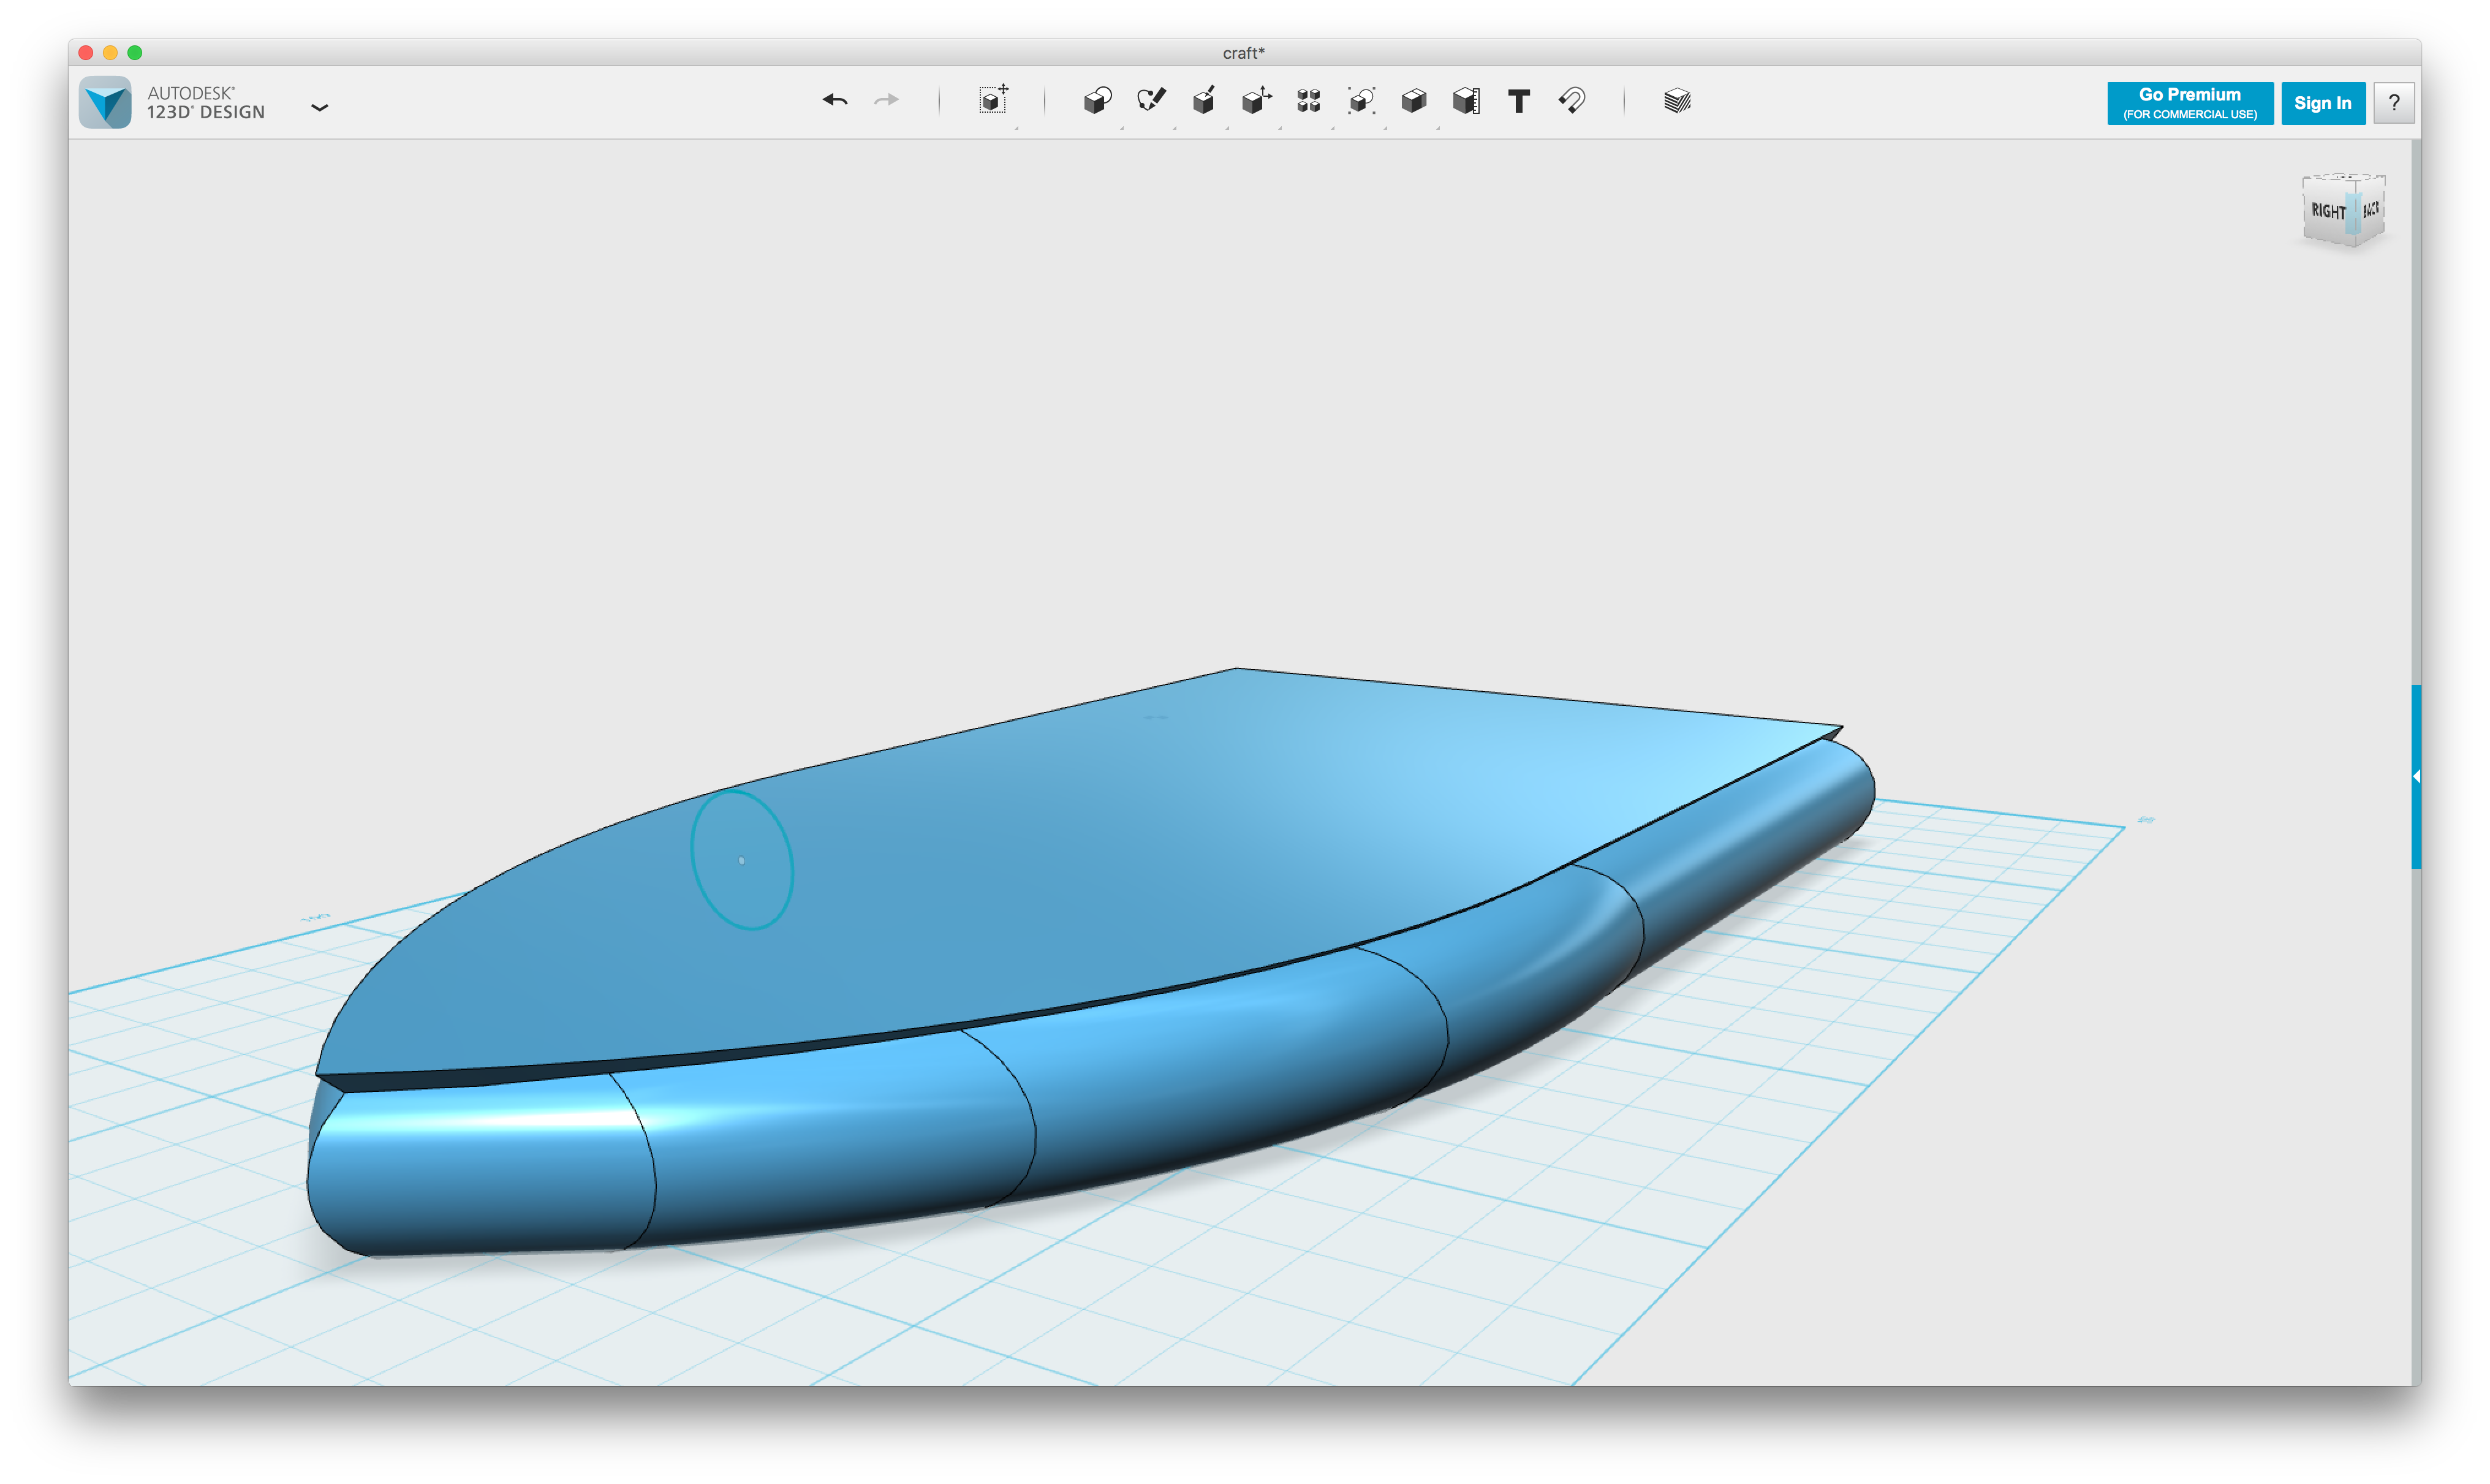
Task: Click the Sign In button
Action: click(x=2322, y=103)
